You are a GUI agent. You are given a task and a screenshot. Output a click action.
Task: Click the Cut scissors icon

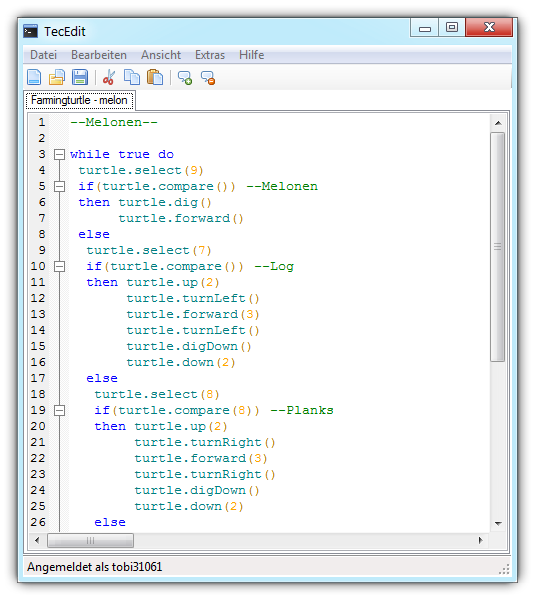[109, 77]
